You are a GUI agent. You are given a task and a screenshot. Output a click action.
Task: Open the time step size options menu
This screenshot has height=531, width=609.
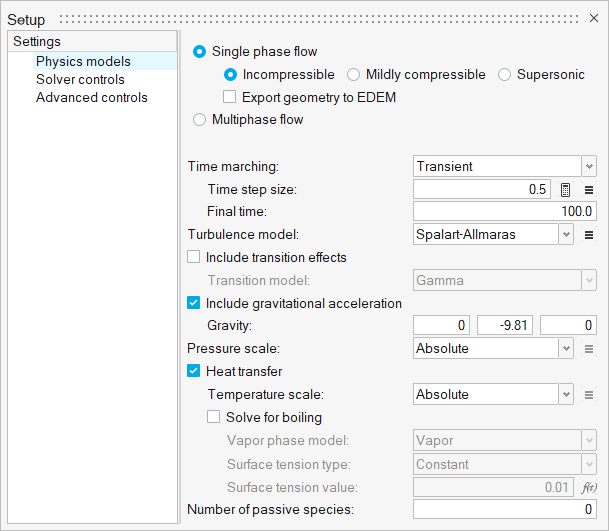click(589, 190)
